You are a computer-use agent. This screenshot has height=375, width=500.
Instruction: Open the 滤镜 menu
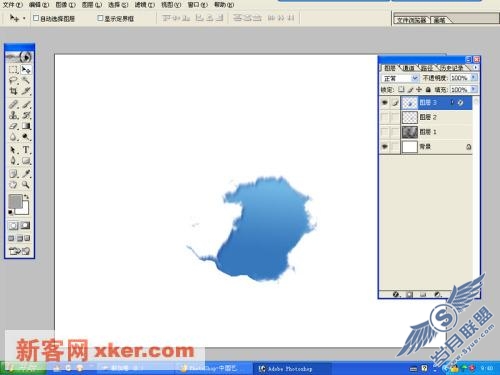[x=145, y=5]
